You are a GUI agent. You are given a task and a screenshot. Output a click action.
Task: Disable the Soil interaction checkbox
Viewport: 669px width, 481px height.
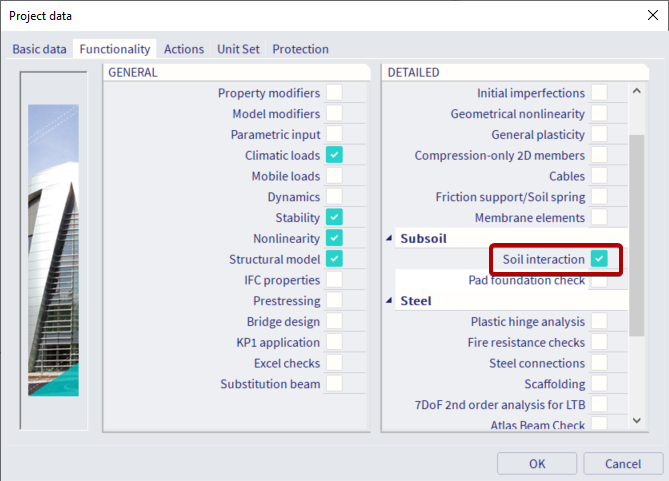599,259
